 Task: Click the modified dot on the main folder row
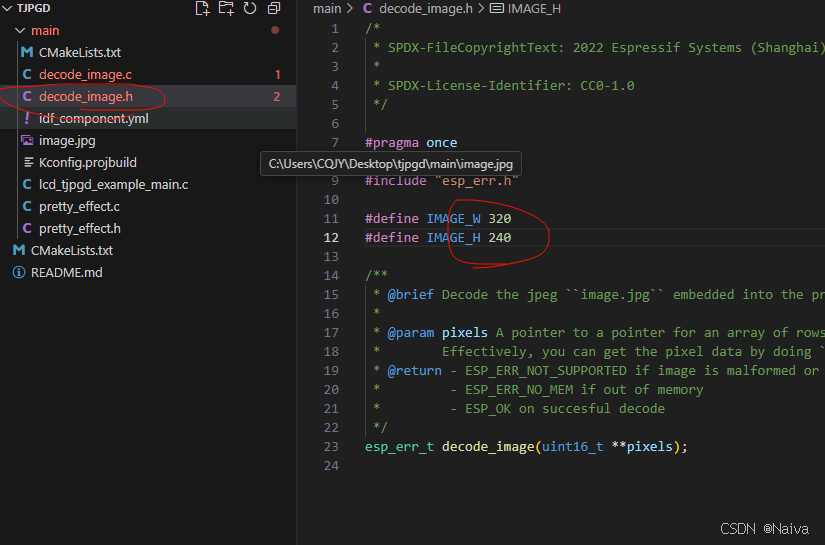click(x=275, y=31)
